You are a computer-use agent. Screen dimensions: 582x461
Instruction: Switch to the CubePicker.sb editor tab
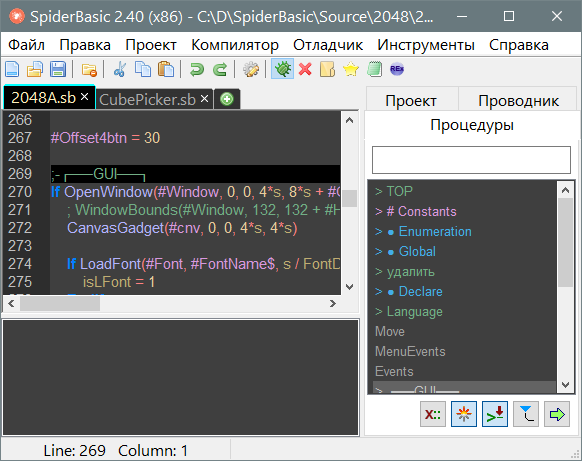(x=147, y=99)
